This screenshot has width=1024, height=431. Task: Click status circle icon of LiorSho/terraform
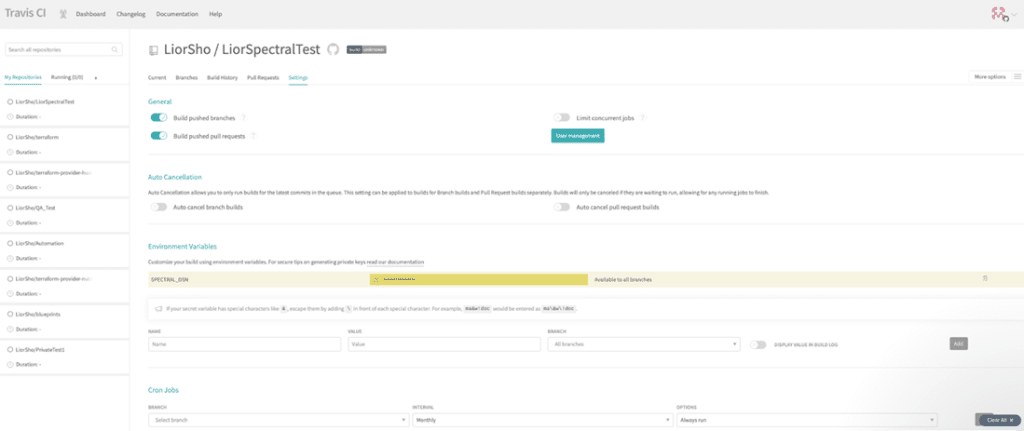pos(10,137)
